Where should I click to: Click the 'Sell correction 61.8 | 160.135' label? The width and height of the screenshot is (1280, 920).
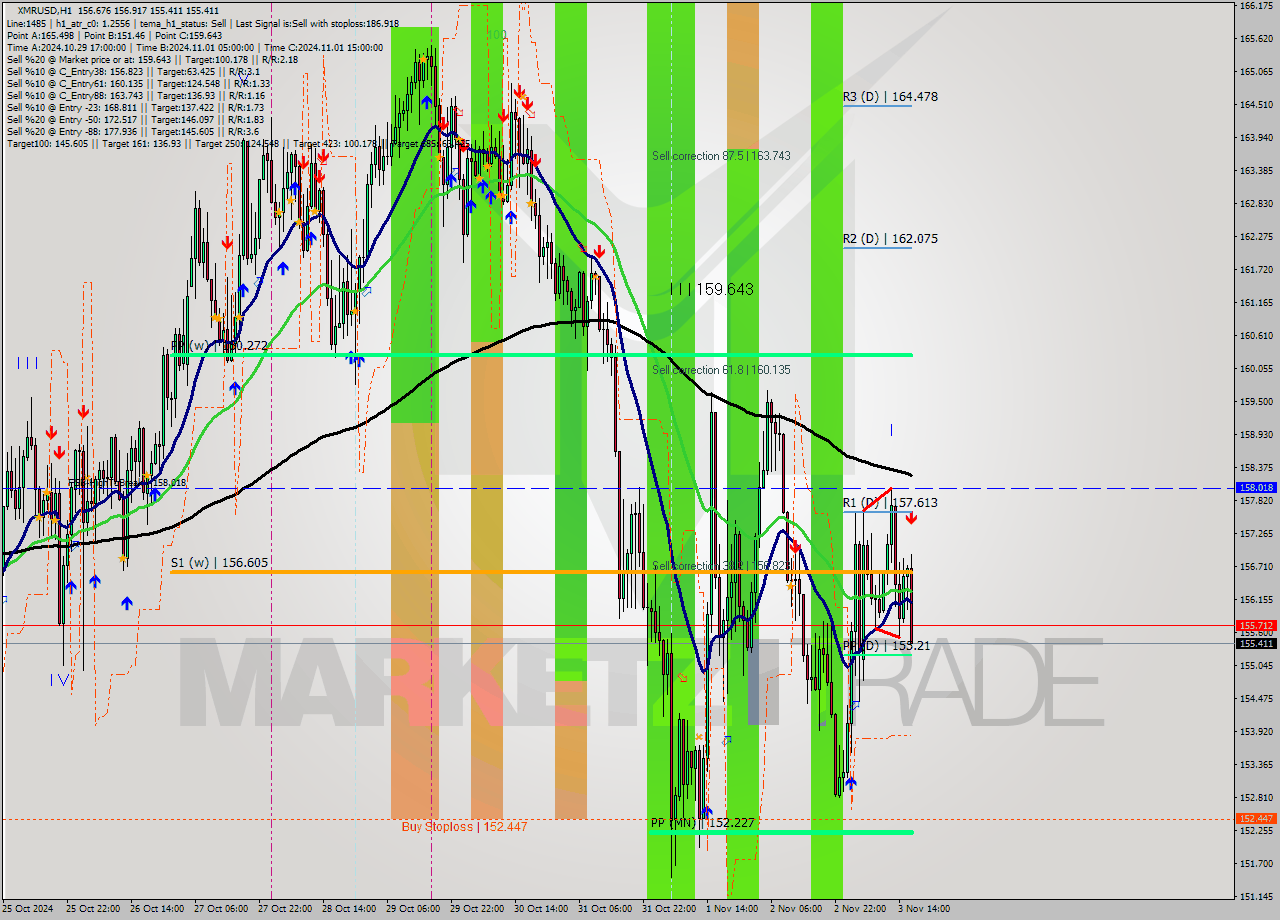click(721, 370)
